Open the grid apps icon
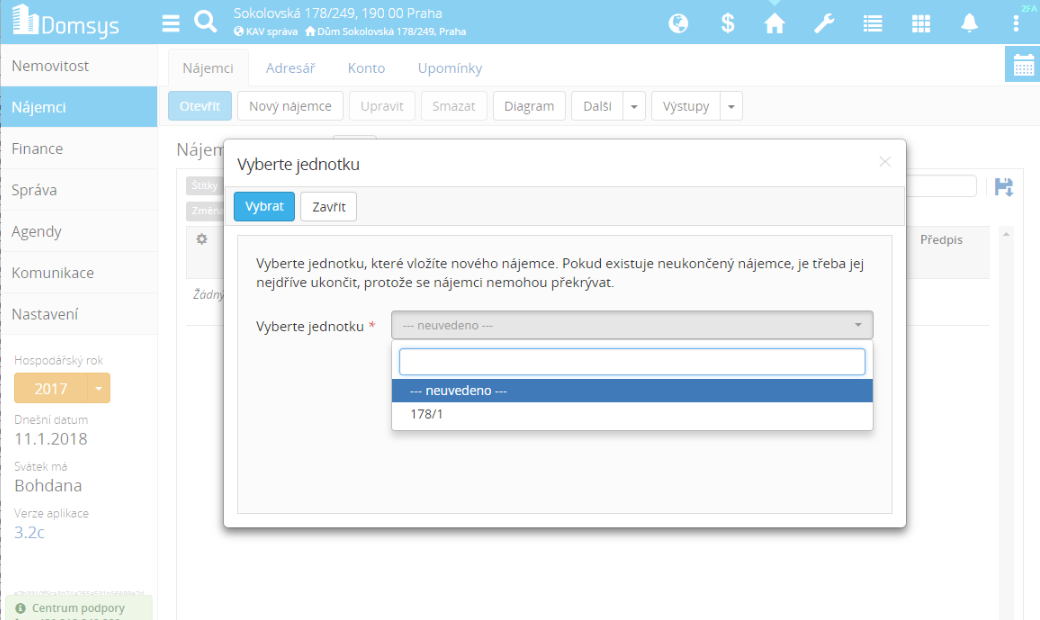Image resolution: width=1040 pixels, height=620 pixels. pyautogui.click(x=921, y=24)
